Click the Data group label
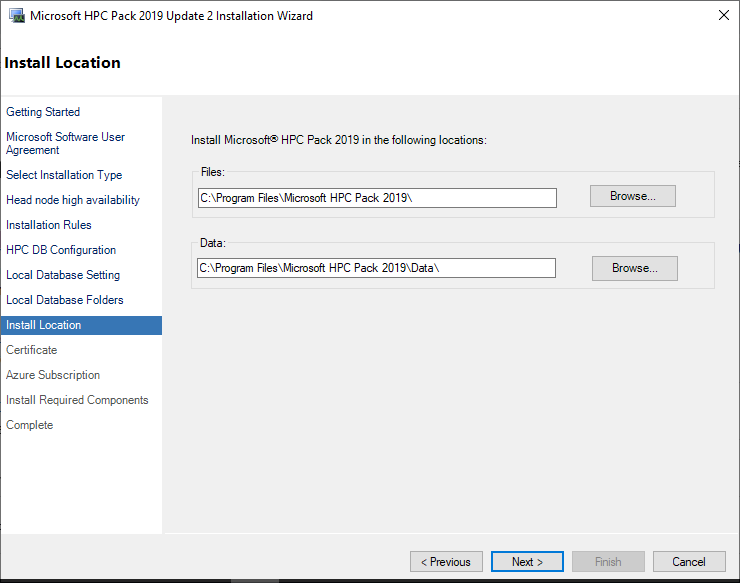Image resolution: width=740 pixels, height=583 pixels. (x=213, y=243)
